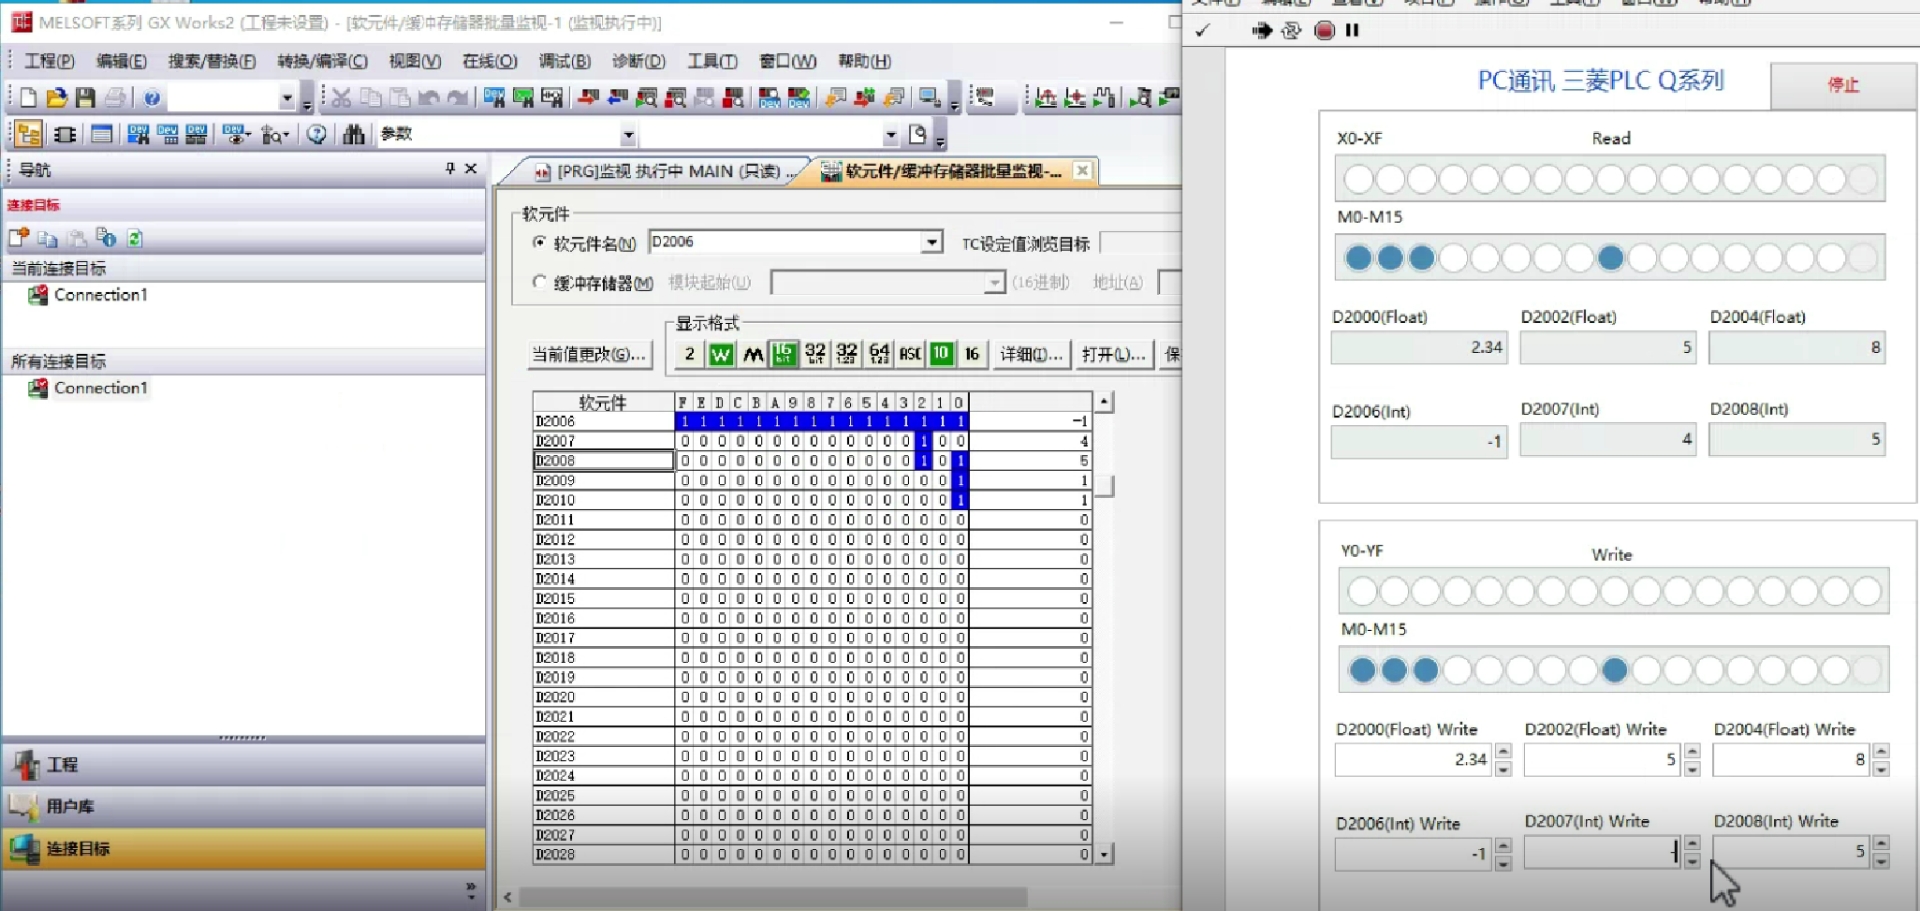The width and height of the screenshot is (1920, 911).
Task: Switch to 软元件/缓冲存储器批量监视 tab
Action: tap(953, 171)
